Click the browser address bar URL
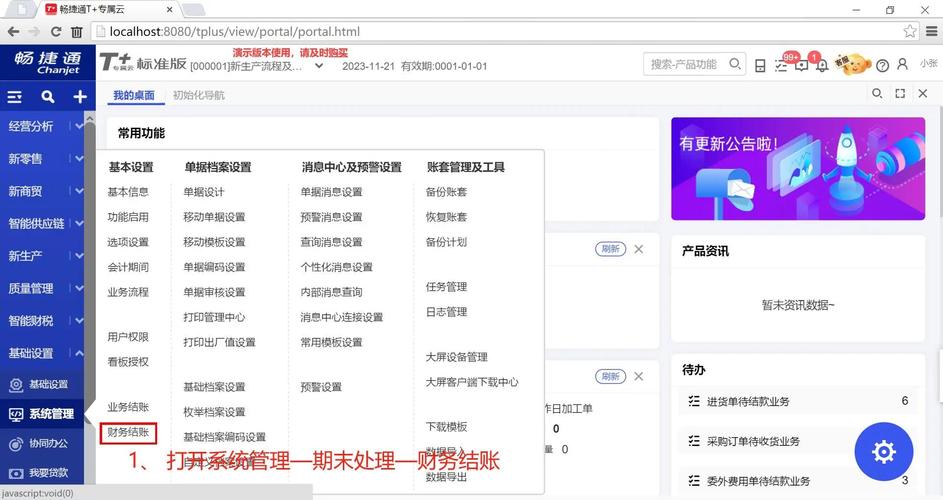Image resolution: width=943 pixels, height=500 pixels. (235, 31)
